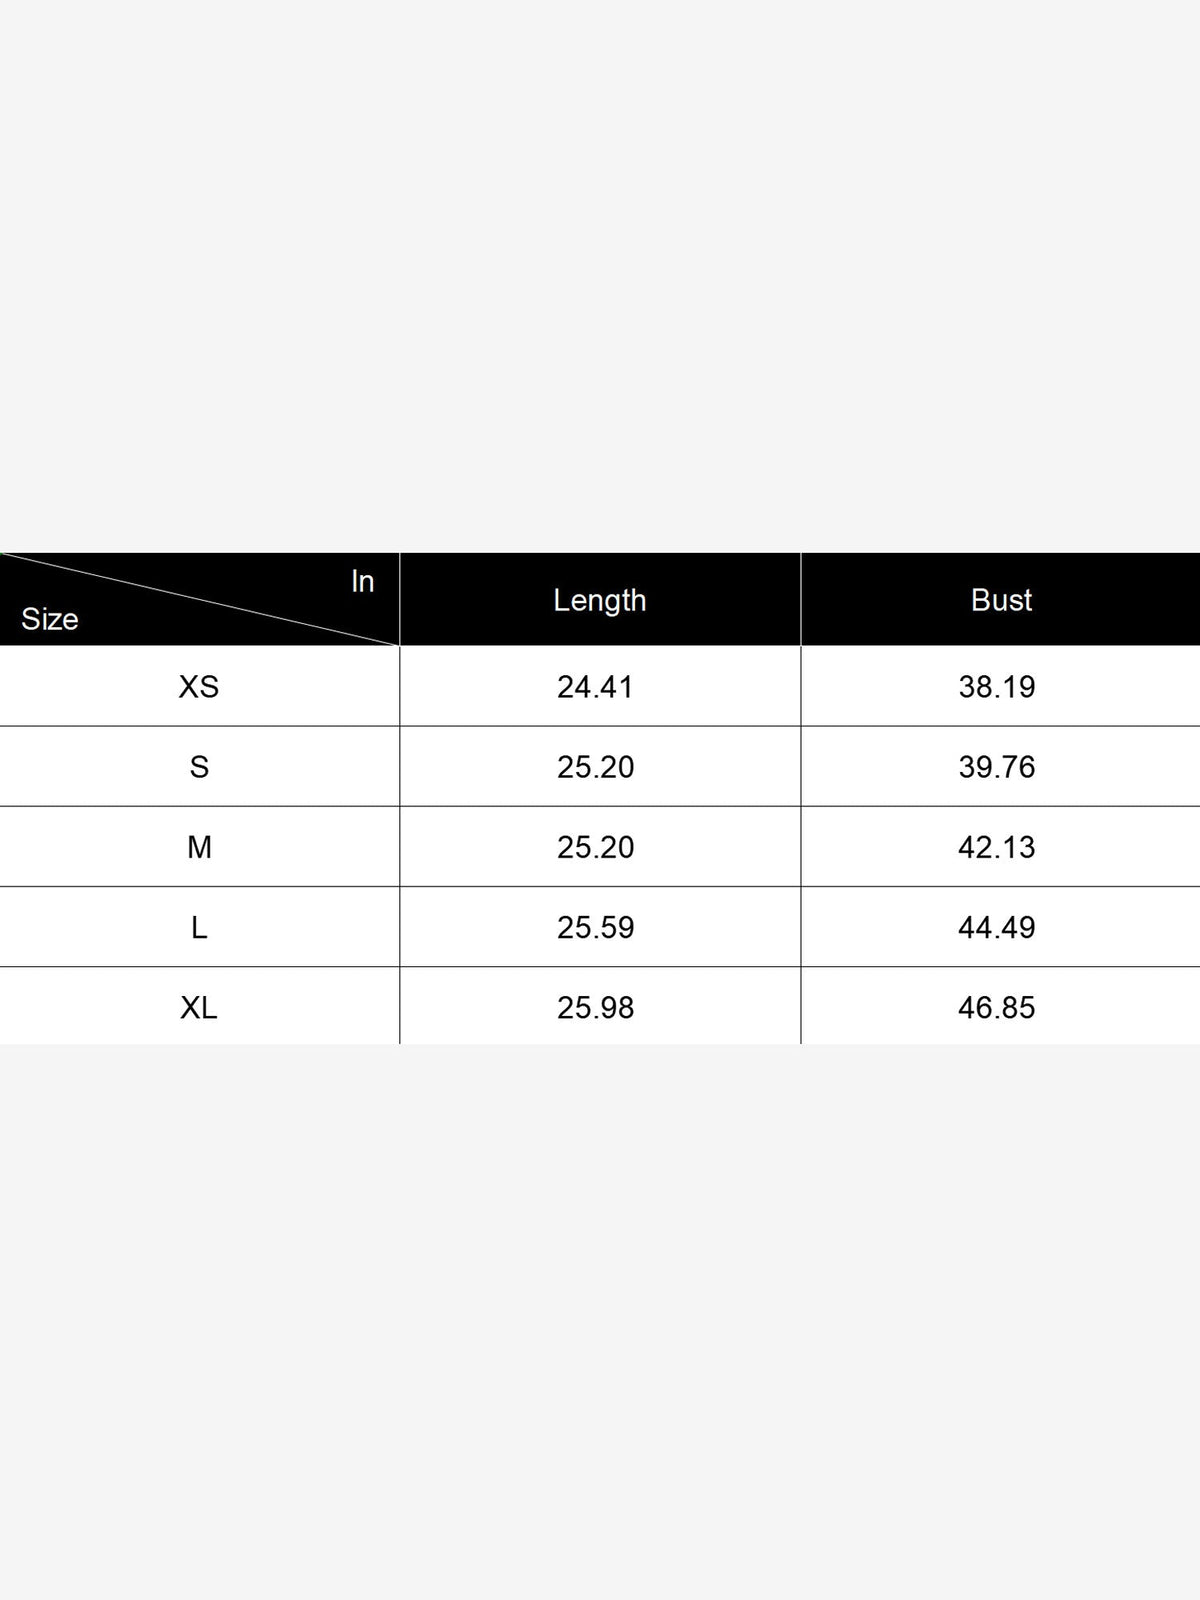The width and height of the screenshot is (1200, 1600).
Task: Click the diagonal divider in header cell
Action: (x=200, y=599)
